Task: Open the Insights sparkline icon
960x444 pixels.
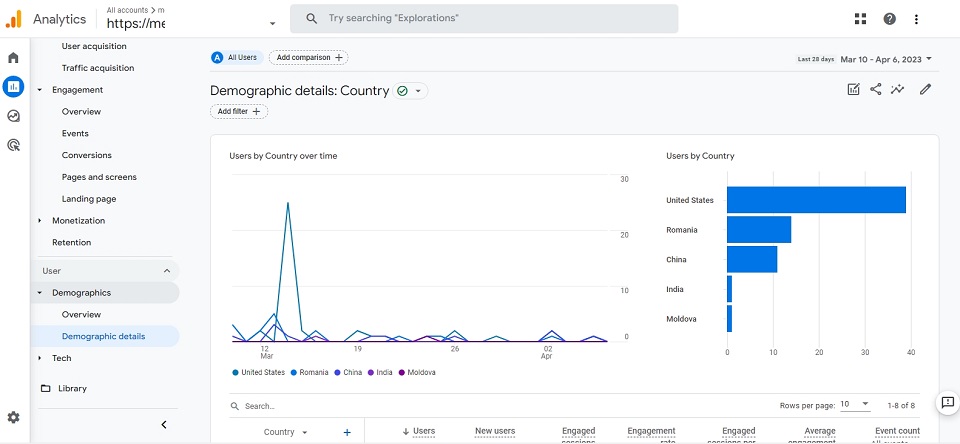Action: click(x=898, y=89)
